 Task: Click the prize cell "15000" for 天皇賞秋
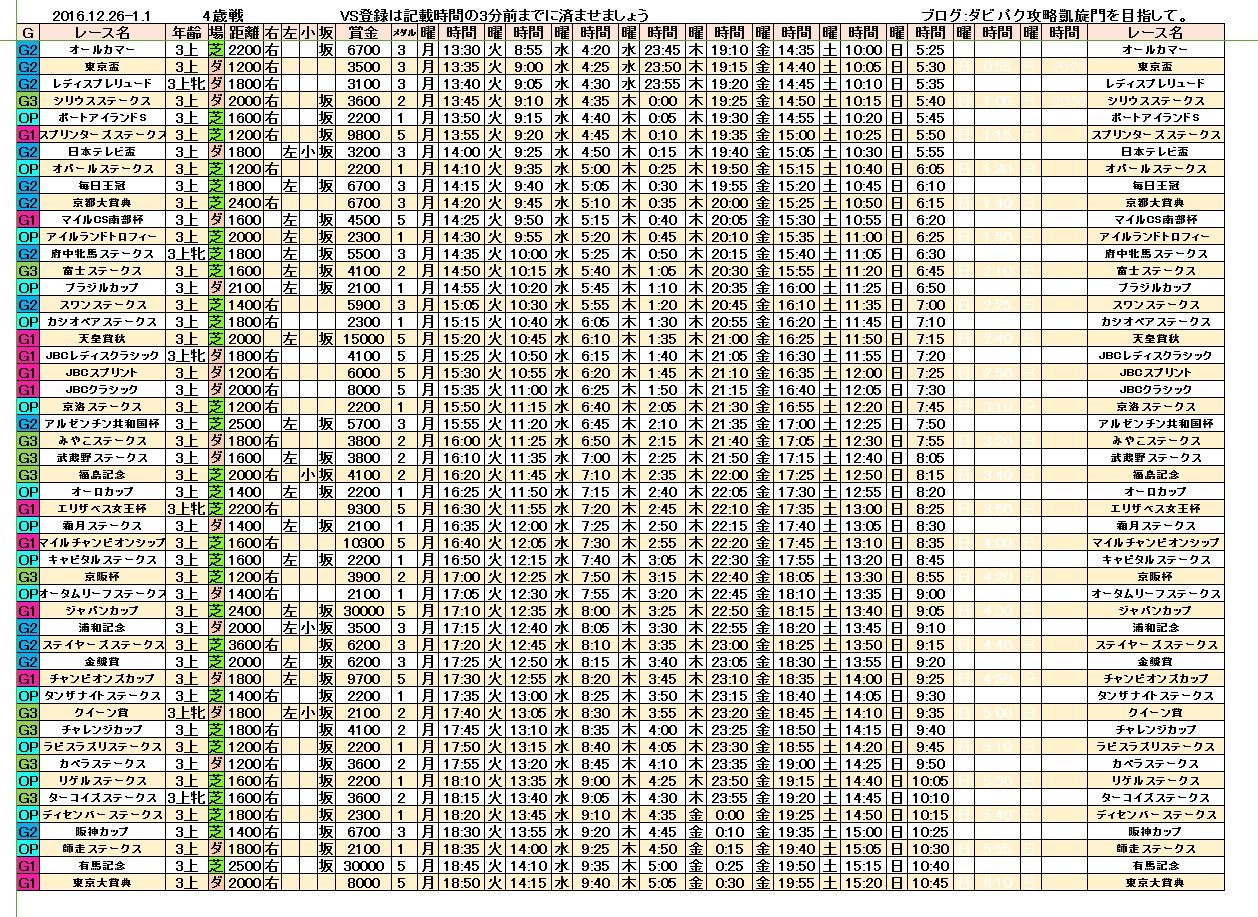point(363,338)
